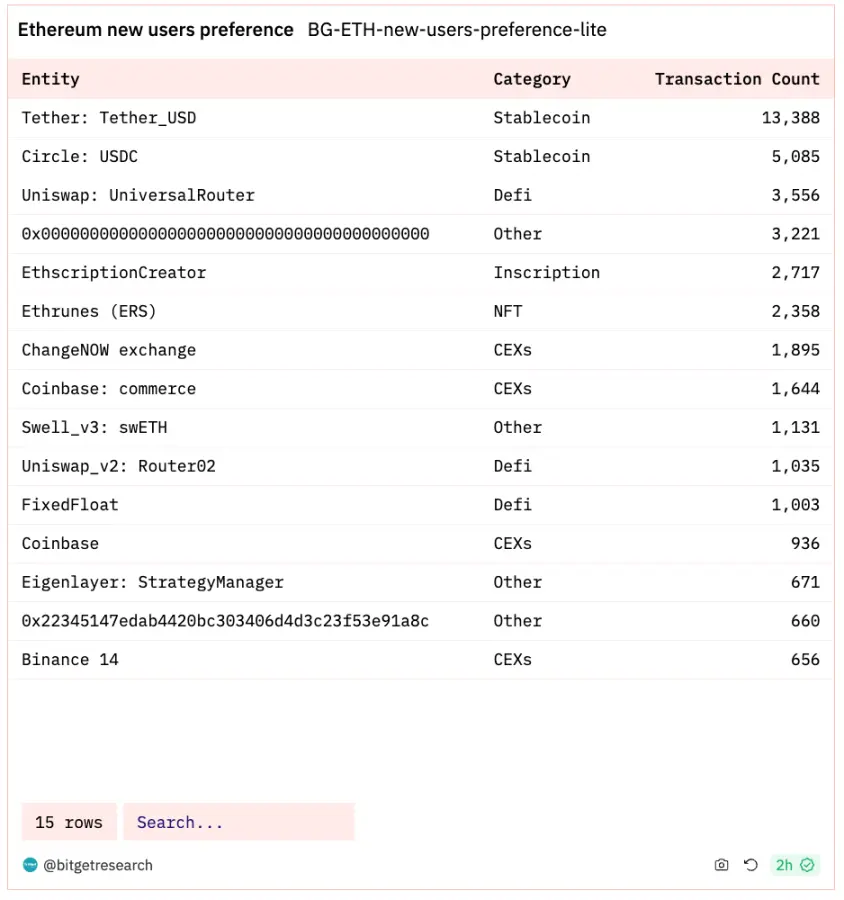Click the Binance 14 entity cell
Screen dimensions: 844x900
coord(70,660)
